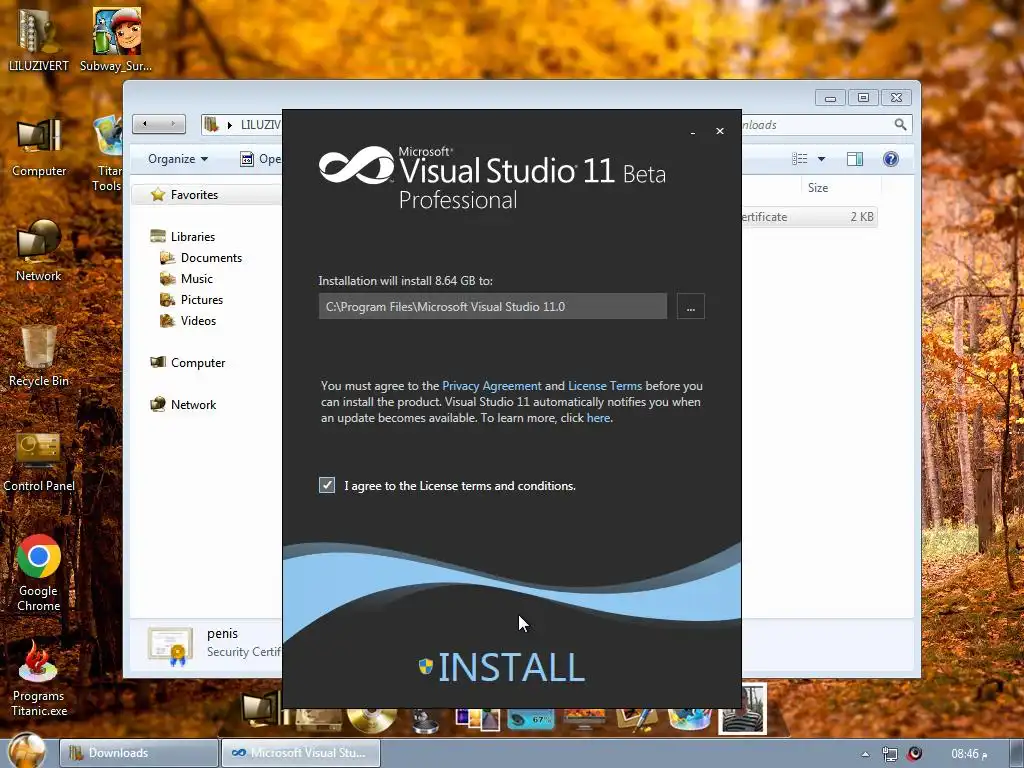This screenshot has height=768, width=1024.
Task: Expand the address bar arrow before LILUZIV
Action: (230, 124)
